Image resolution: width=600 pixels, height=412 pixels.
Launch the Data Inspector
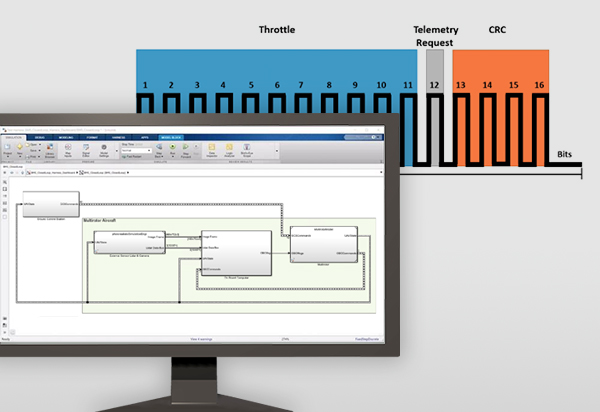[x=213, y=150]
